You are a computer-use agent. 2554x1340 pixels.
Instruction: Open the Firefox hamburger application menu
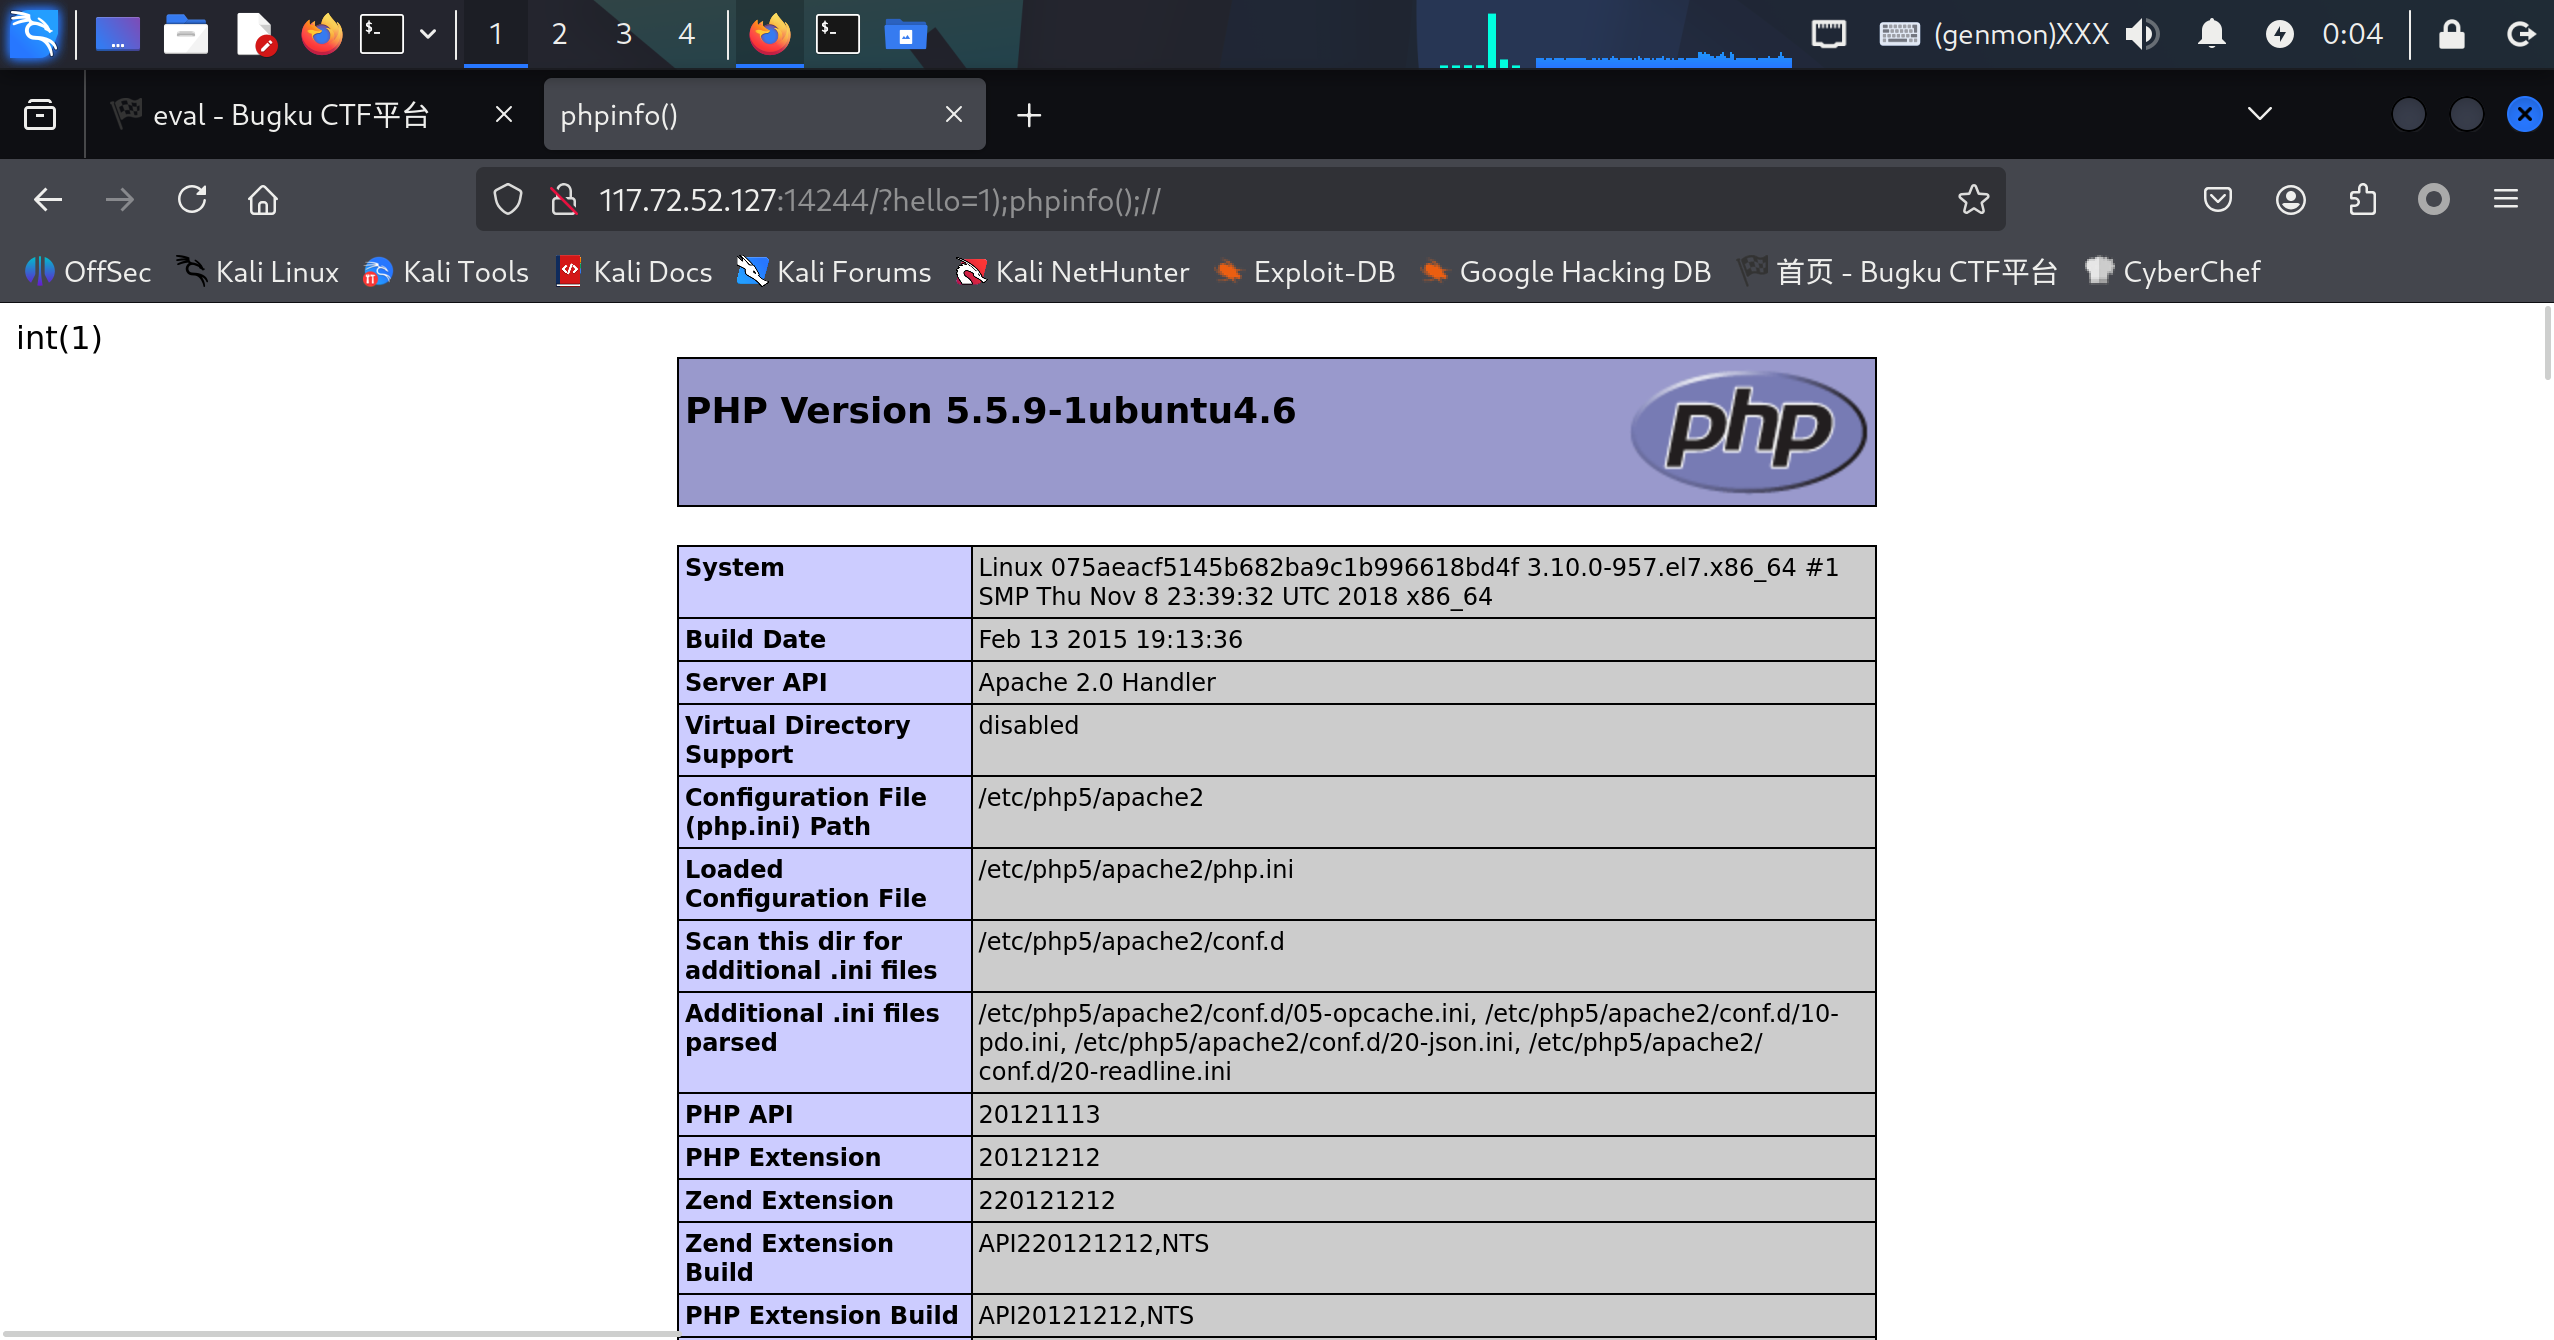pos(2505,200)
